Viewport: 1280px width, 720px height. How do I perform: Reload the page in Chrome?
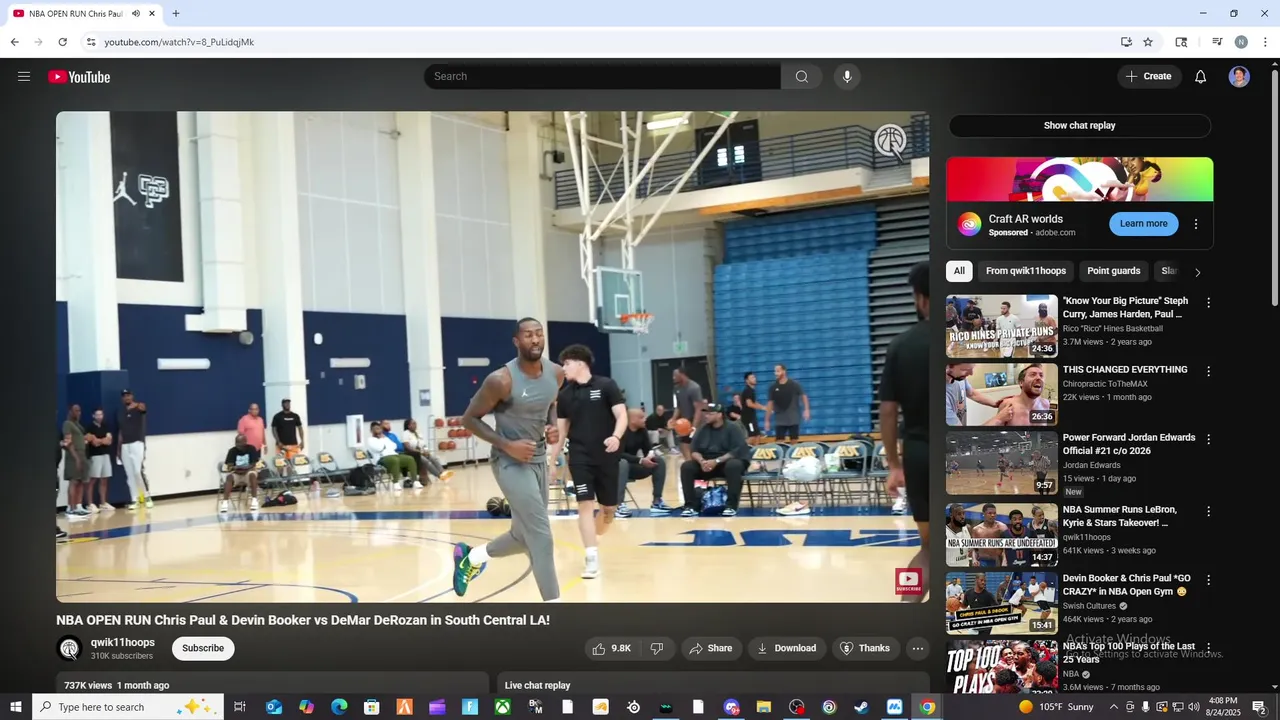[62, 42]
